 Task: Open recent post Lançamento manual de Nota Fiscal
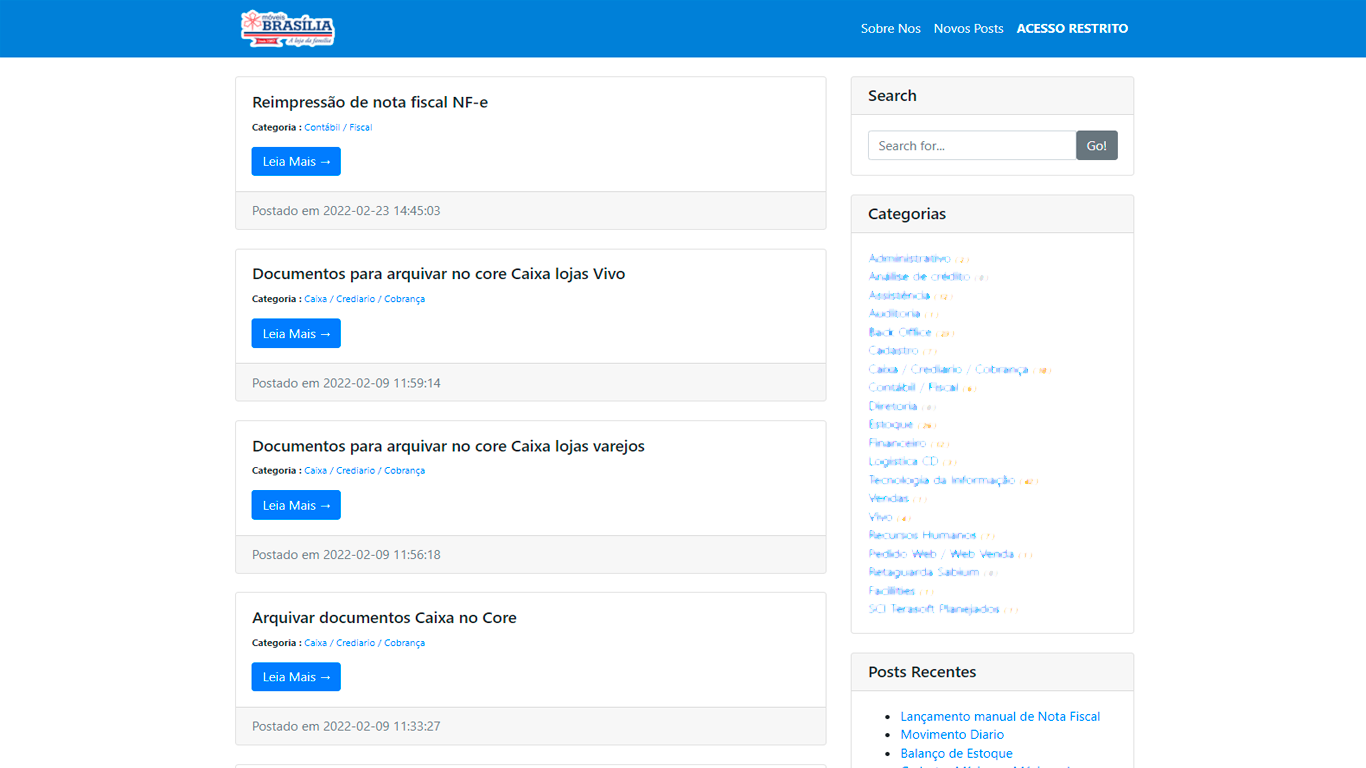[1000, 717]
